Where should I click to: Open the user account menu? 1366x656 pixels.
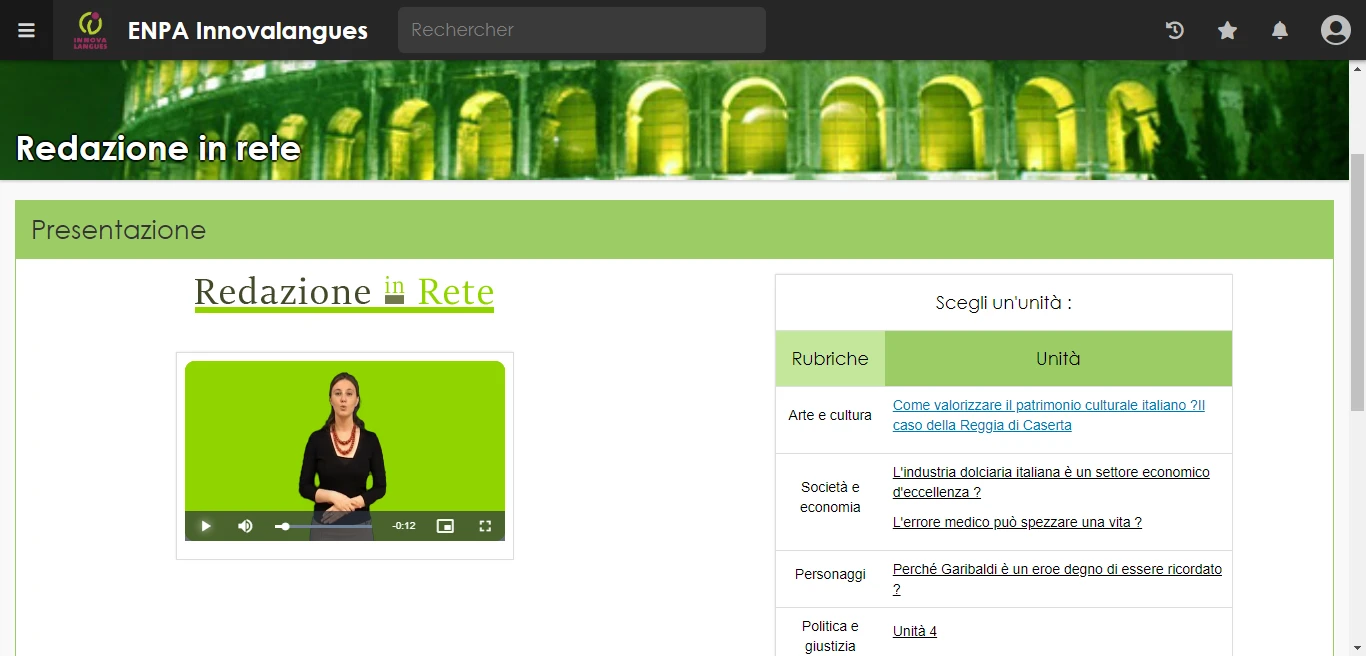[x=1335, y=30]
